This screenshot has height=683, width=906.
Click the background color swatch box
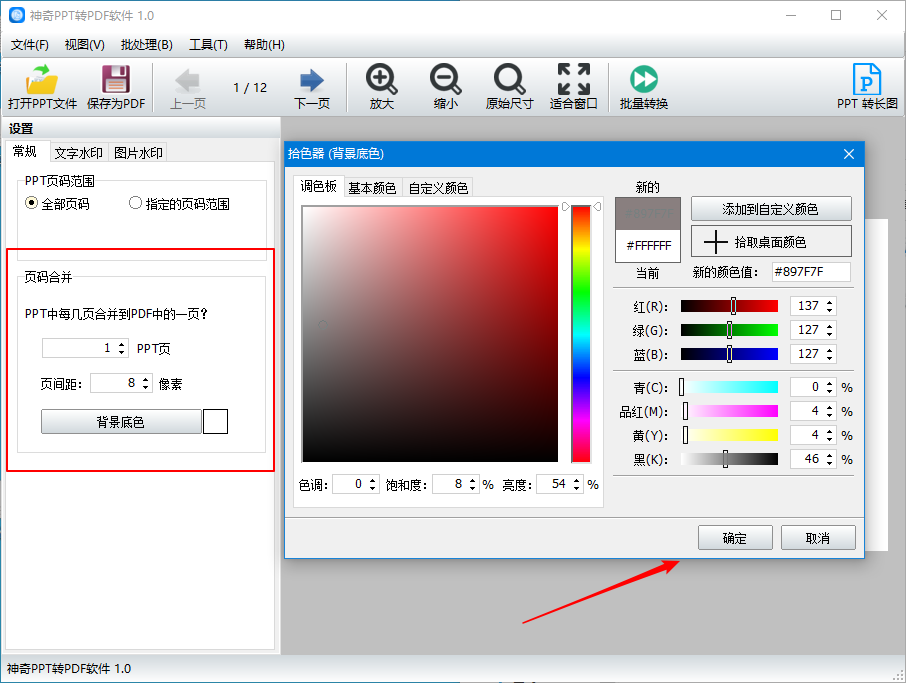(216, 421)
